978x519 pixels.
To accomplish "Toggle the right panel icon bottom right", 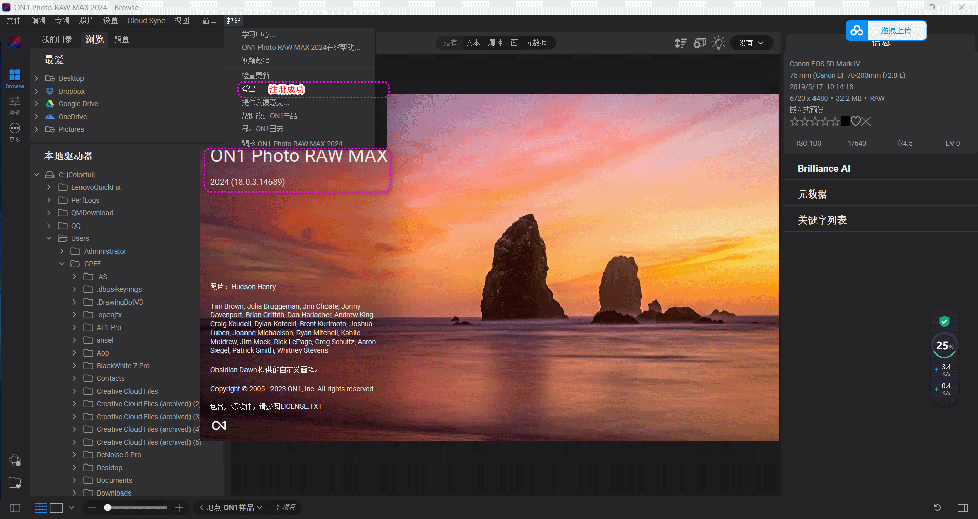I will click(x=963, y=508).
